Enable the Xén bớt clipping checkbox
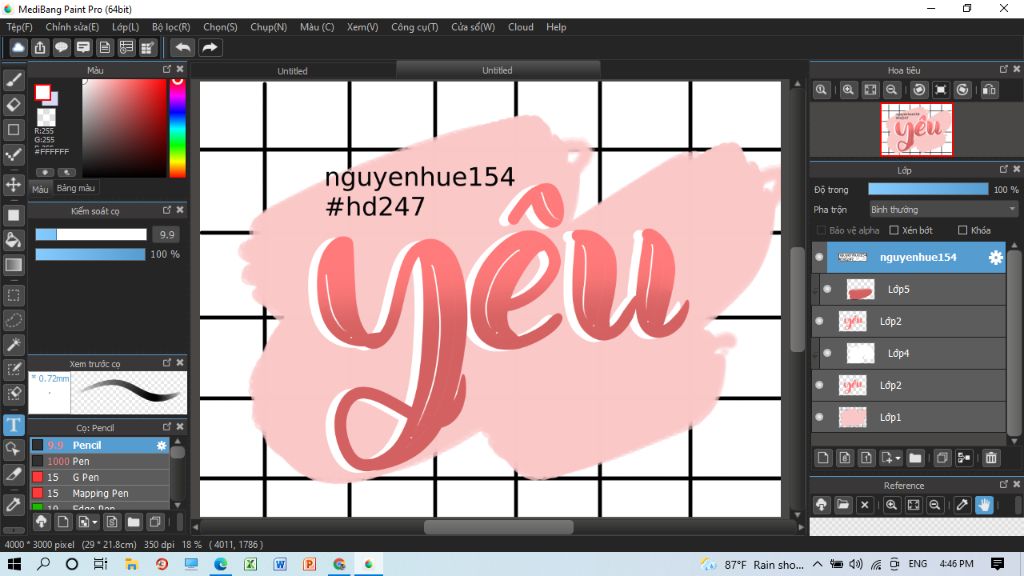 [894, 231]
